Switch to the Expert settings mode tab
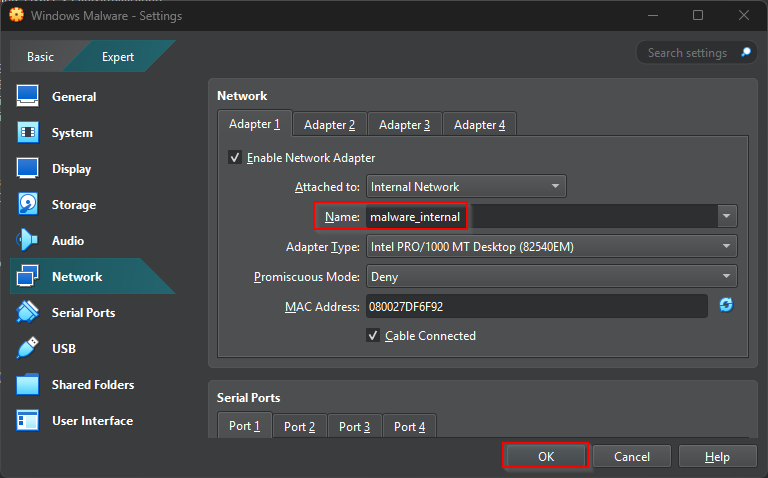Screen dimensions: 768x478 pos(118,57)
